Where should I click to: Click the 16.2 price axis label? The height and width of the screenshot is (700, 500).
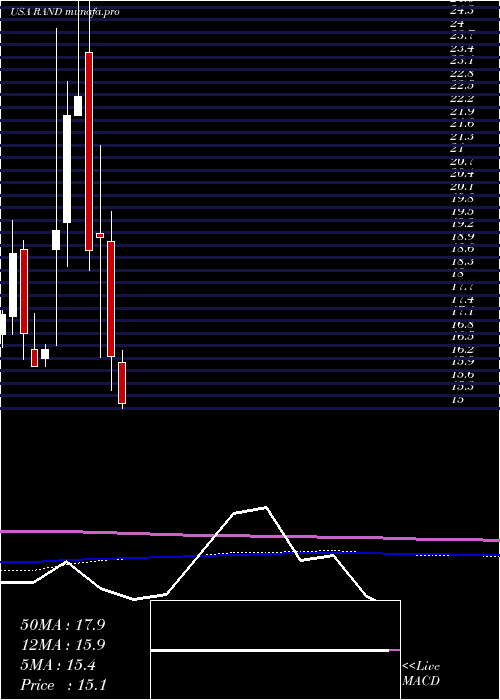point(463,349)
